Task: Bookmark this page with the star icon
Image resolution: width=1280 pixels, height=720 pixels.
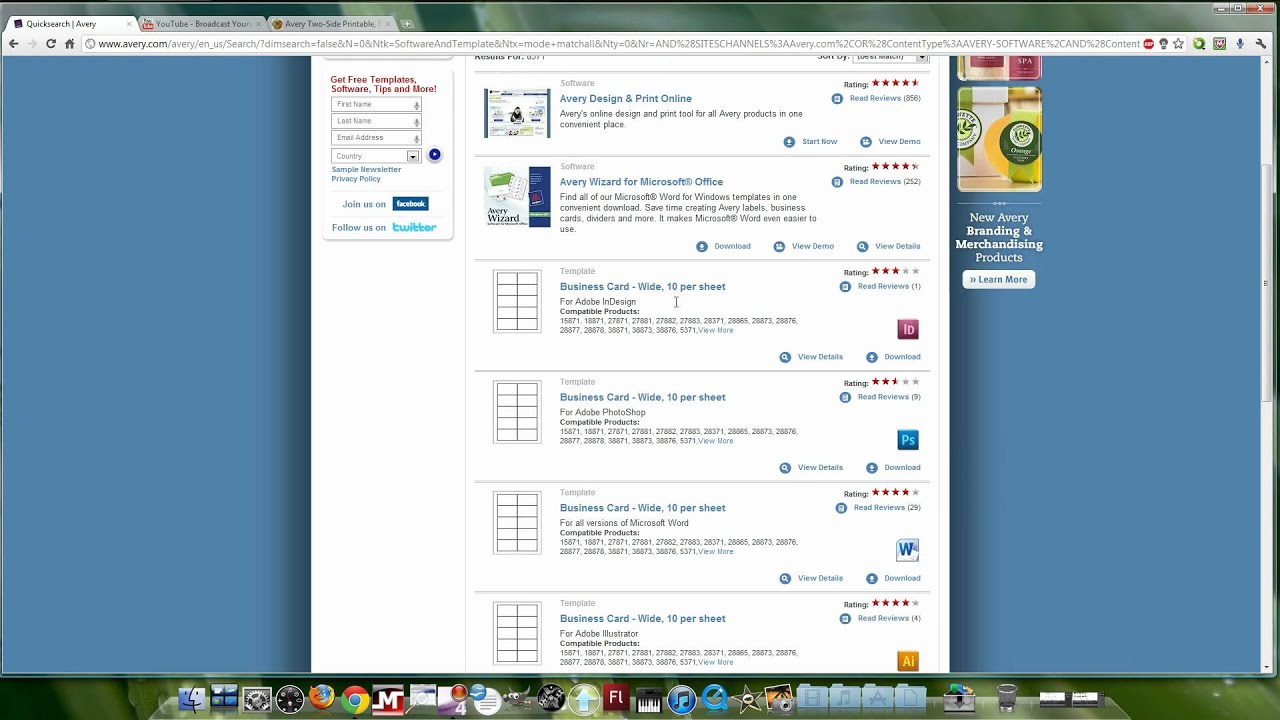Action: (x=1179, y=44)
